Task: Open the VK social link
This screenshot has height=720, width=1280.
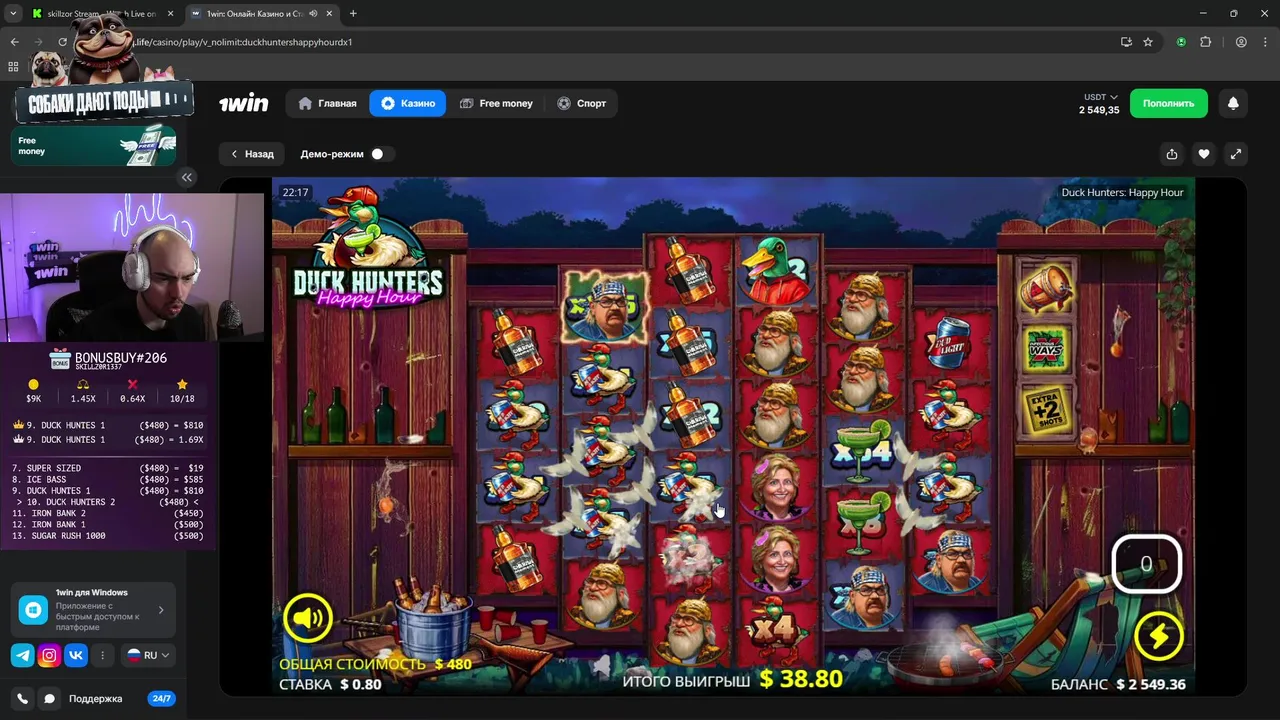Action: coord(76,655)
